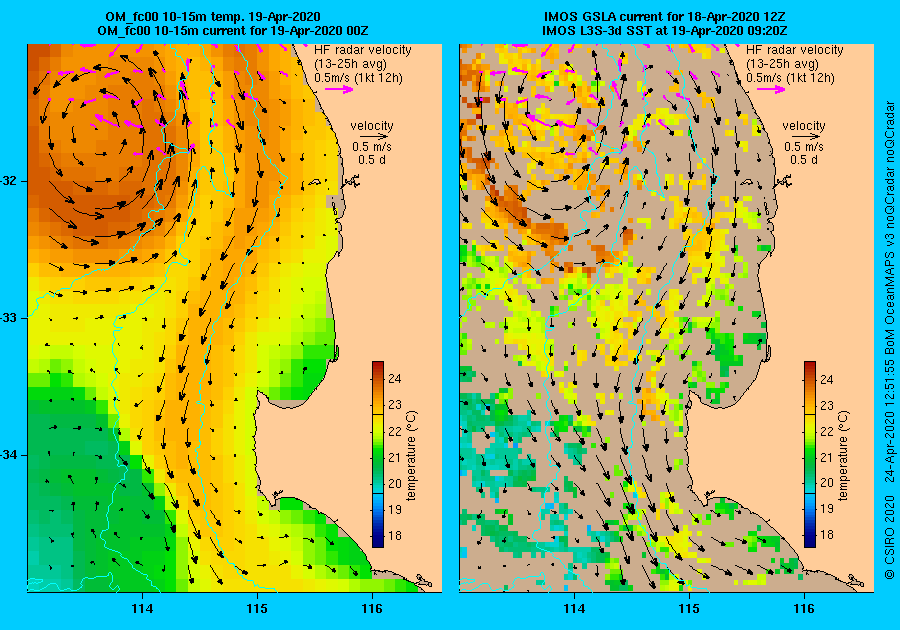The height and width of the screenshot is (630, 900).
Task: Click colorbar tick '19' in IMOS map
Action: coord(827,509)
